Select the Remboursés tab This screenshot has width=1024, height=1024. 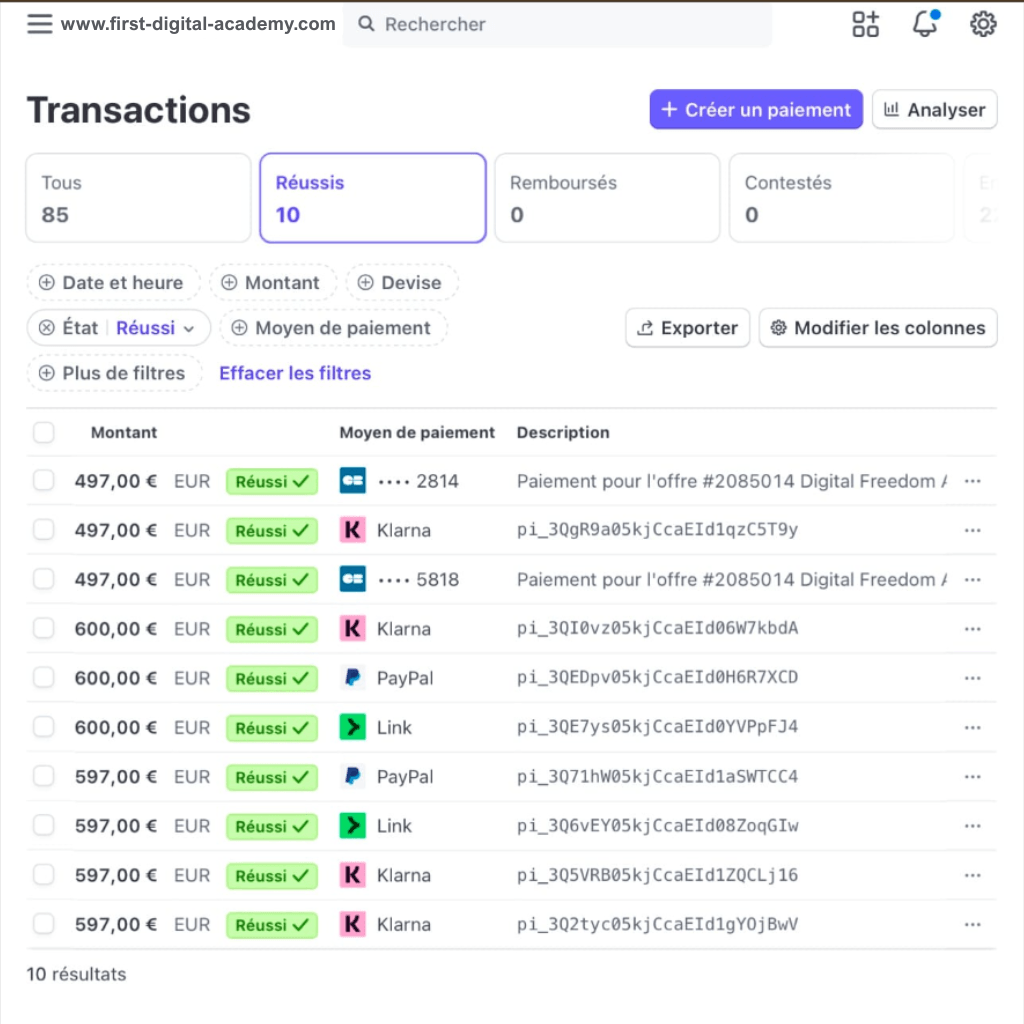pyautogui.click(x=607, y=198)
